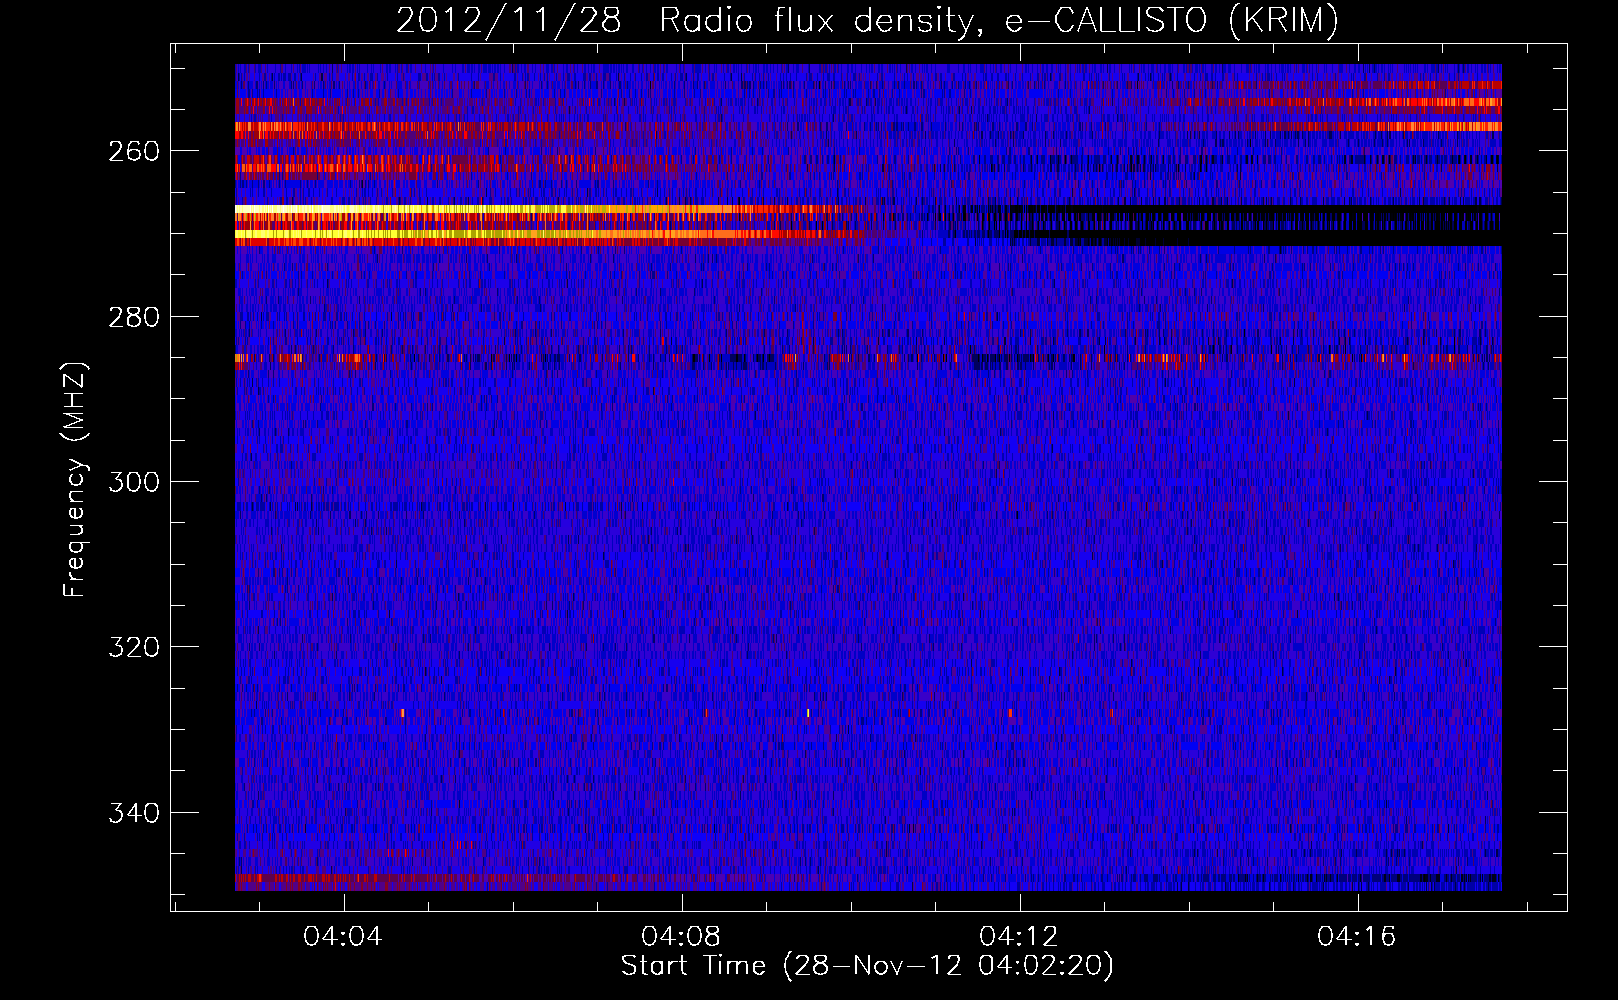Click the 04:16 time tick label
This screenshot has height=1000, width=1618.
[x=1357, y=937]
